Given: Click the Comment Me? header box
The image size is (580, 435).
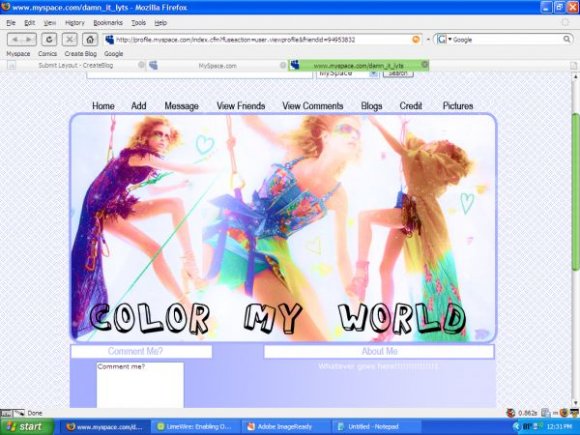Looking at the screenshot, I should click(141, 351).
